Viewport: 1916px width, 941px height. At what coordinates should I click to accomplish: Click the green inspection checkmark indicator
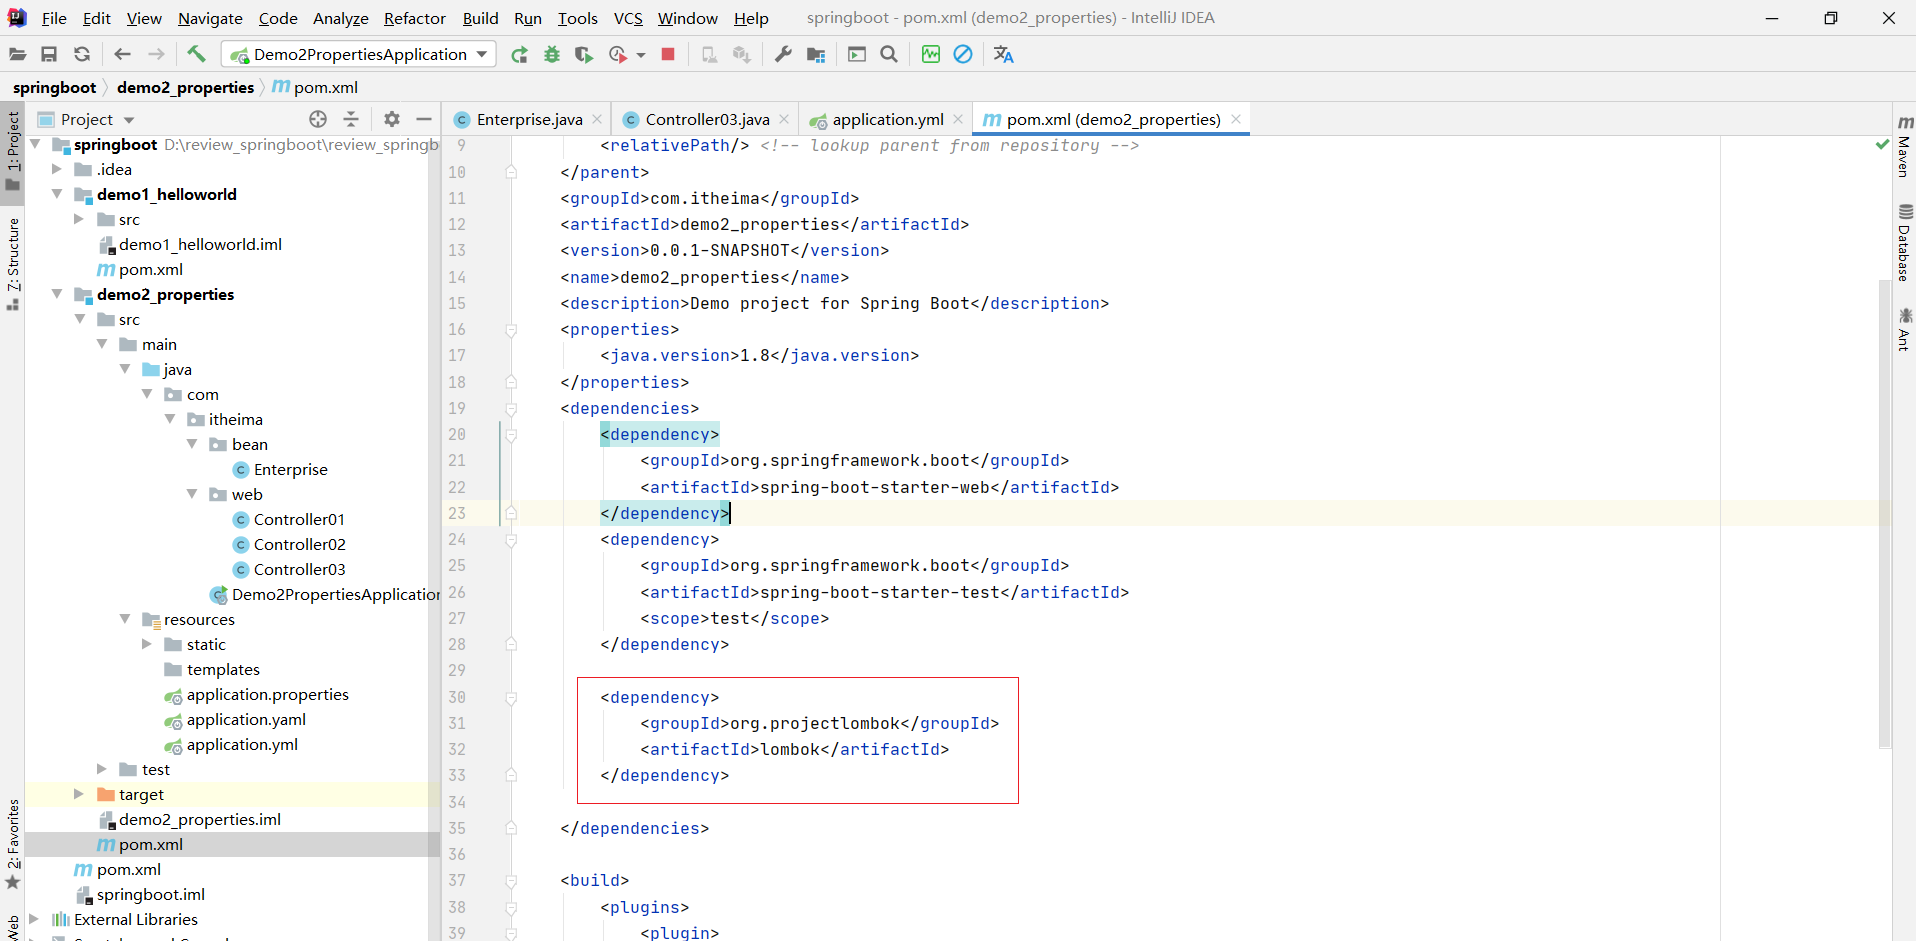pos(1882,145)
